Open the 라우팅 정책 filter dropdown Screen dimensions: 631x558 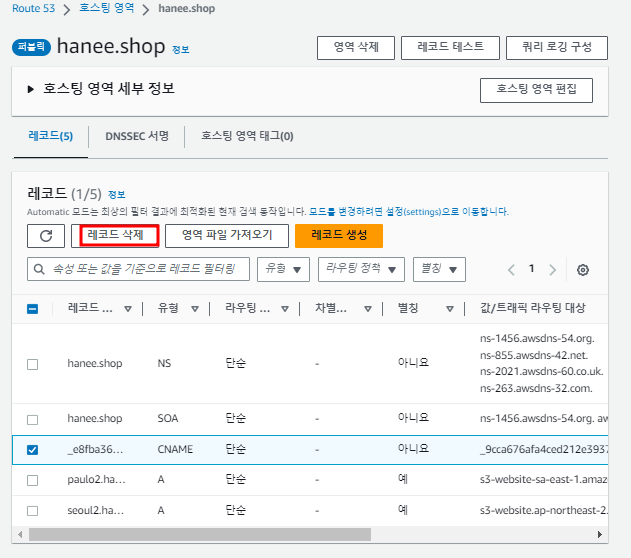click(361, 269)
